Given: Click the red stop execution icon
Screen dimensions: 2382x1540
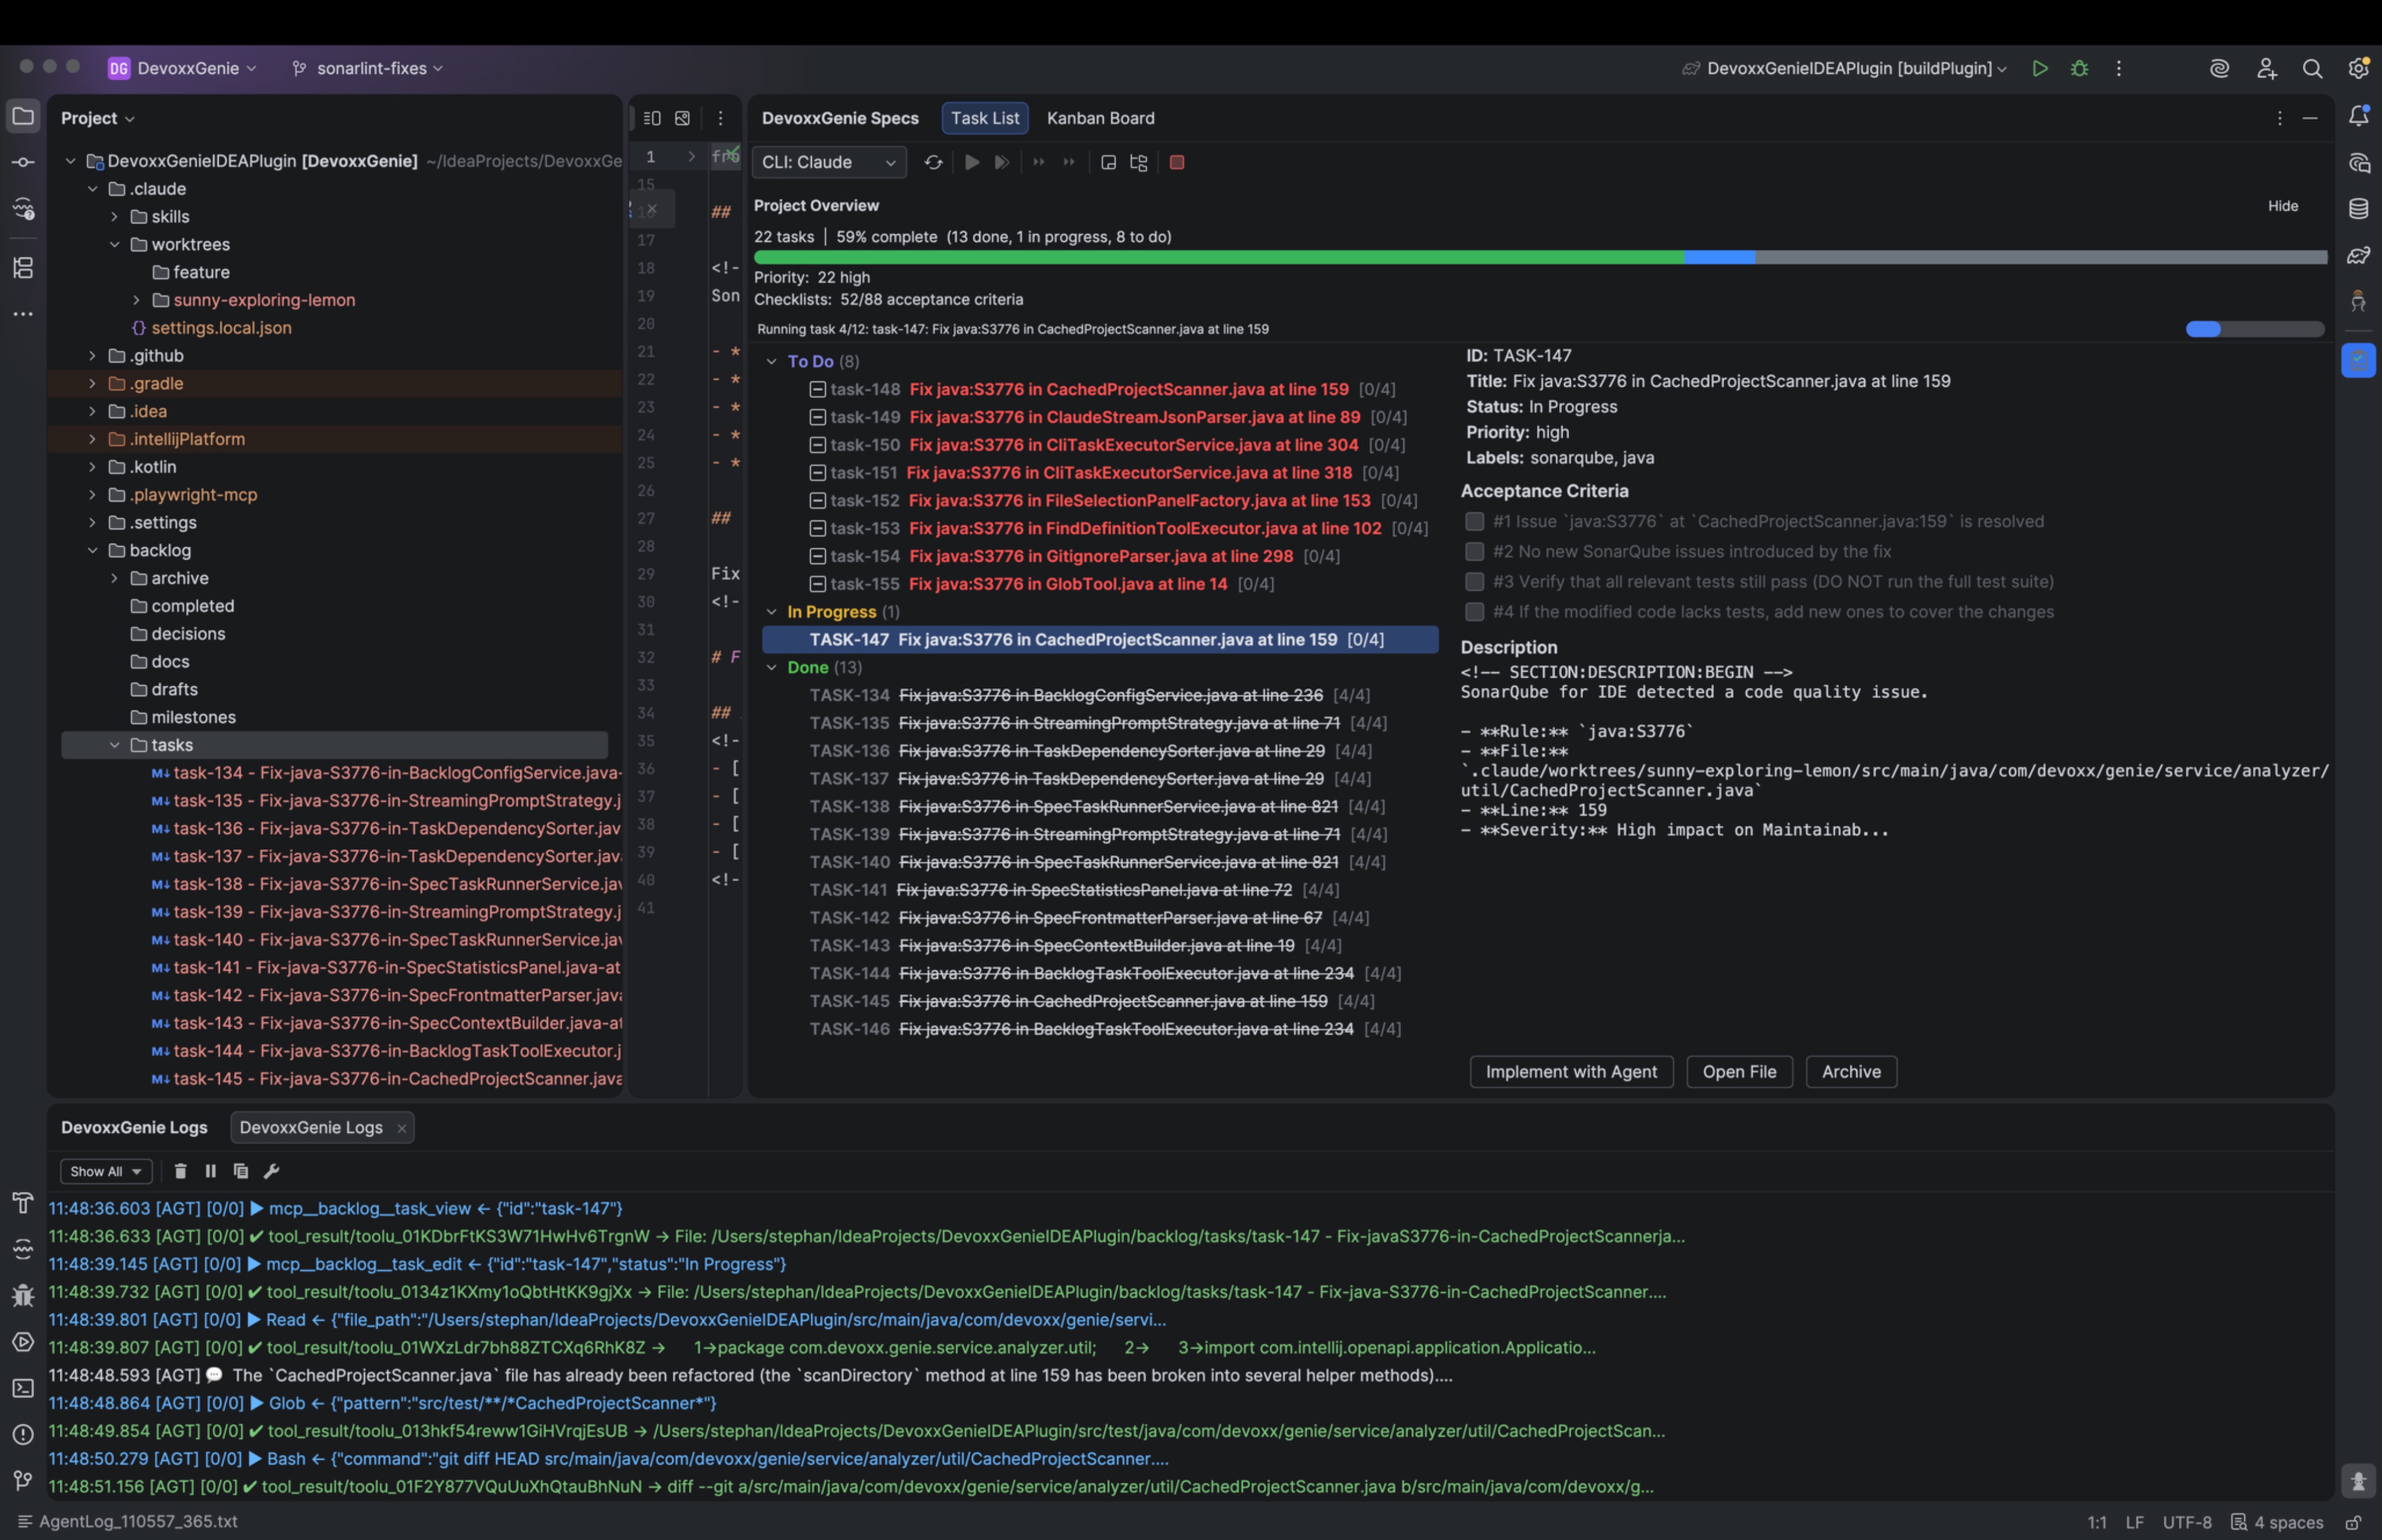Looking at the screenshot, I should coord(1177,162).
